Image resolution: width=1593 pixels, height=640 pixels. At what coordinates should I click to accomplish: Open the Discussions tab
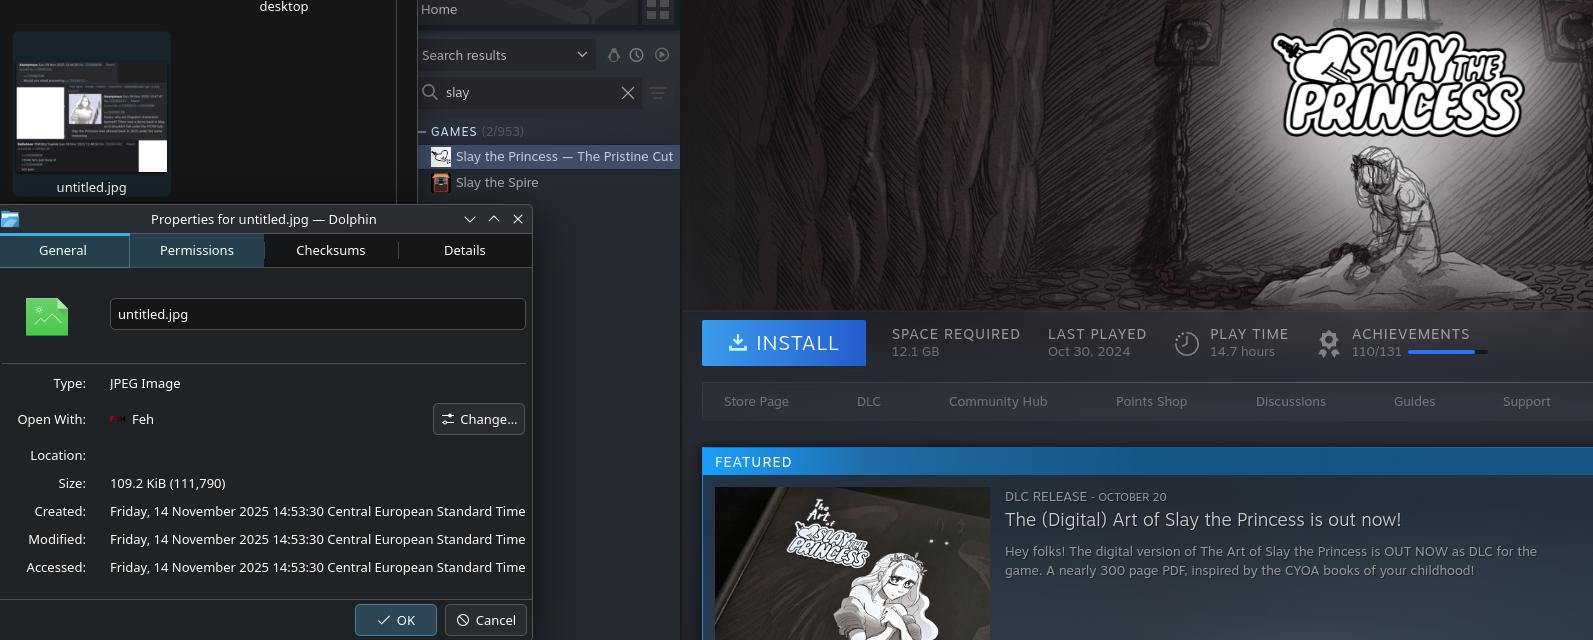(x=1291, y=402)
